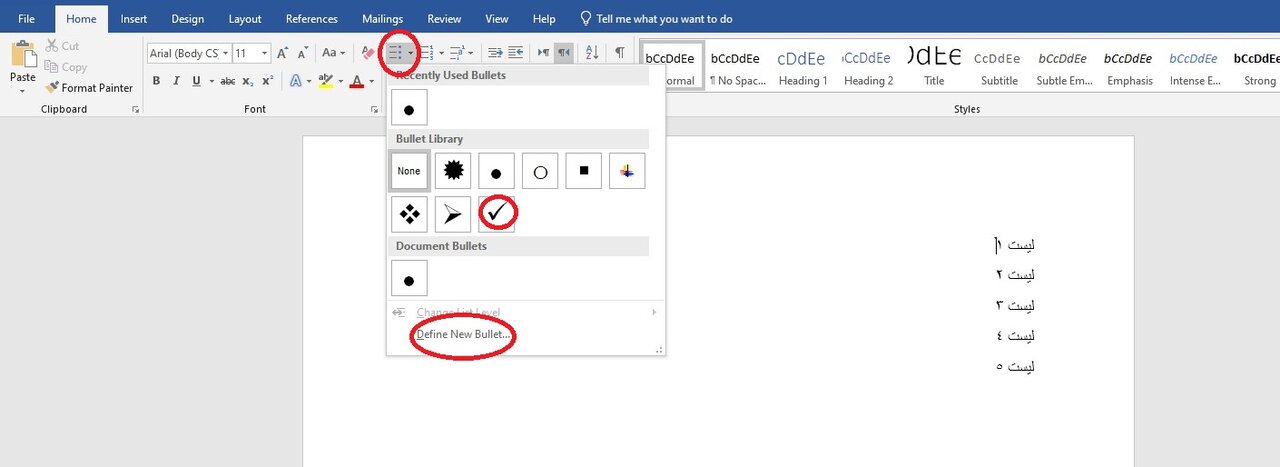This screenshot has width=1280, height=467.
Task: Pick the arrowhead bullet style
Action: (x=453, y=214)
